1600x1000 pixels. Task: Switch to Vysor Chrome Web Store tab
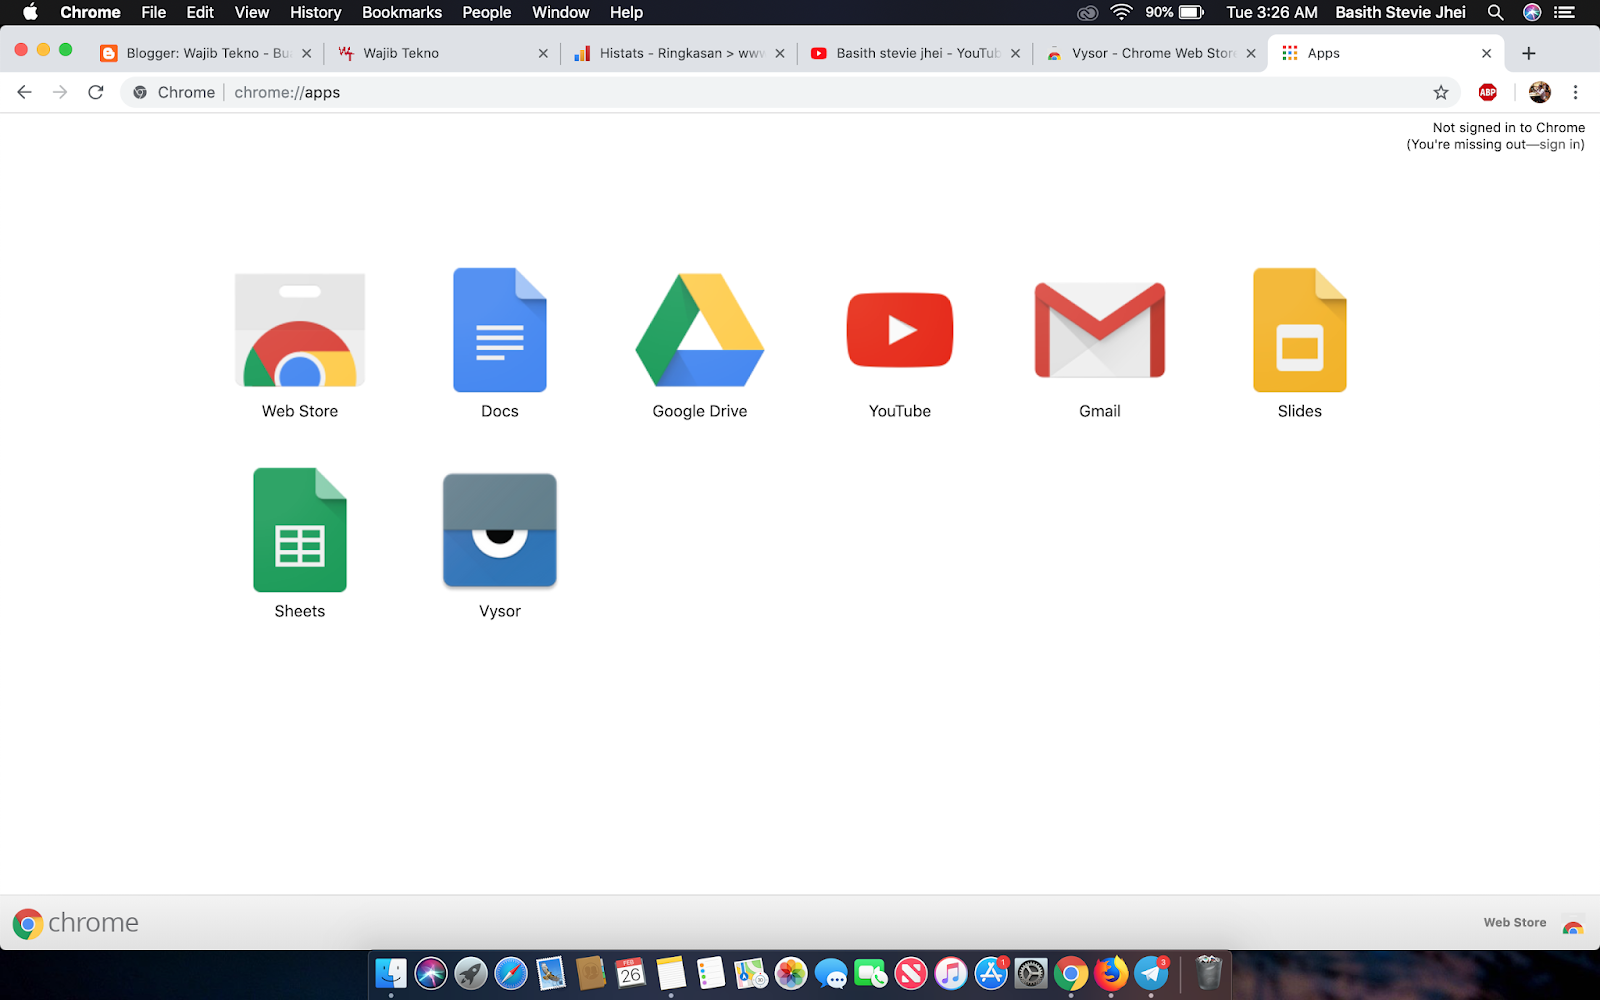click(1150, 53)
